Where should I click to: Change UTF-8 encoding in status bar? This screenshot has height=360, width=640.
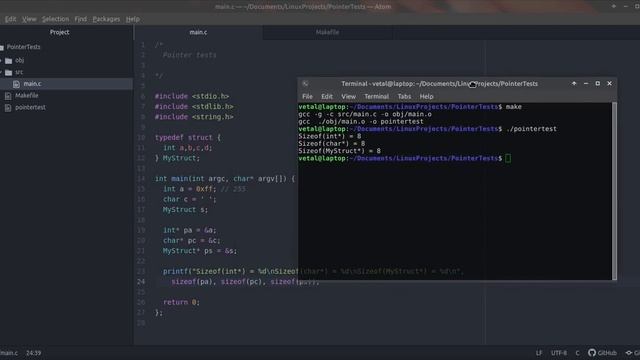click(x=559, y=353)
